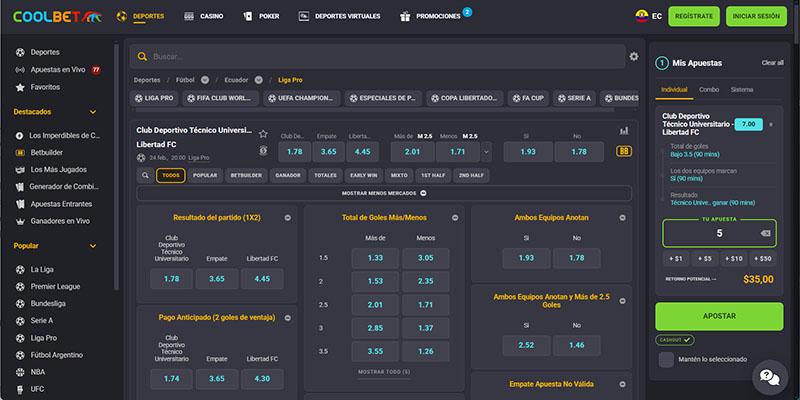The width and height of the screenshot is (800, 400).
Task: Filter markets by Totales
Action: (x=326, y=176)
